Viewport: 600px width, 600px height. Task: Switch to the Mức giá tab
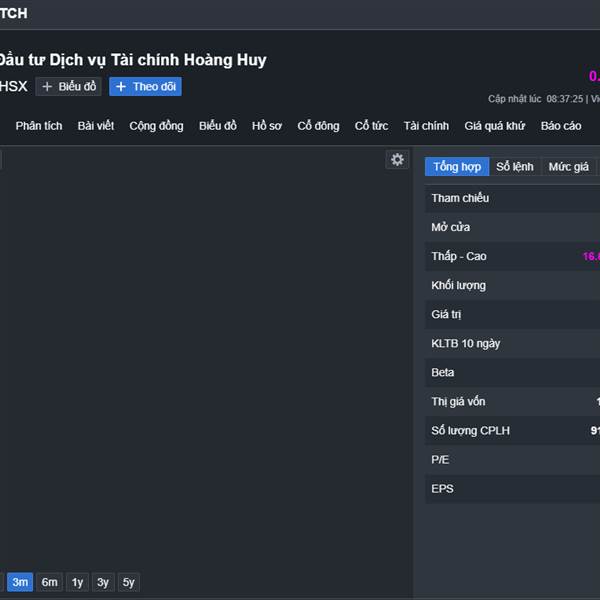[x=568, y=166]
